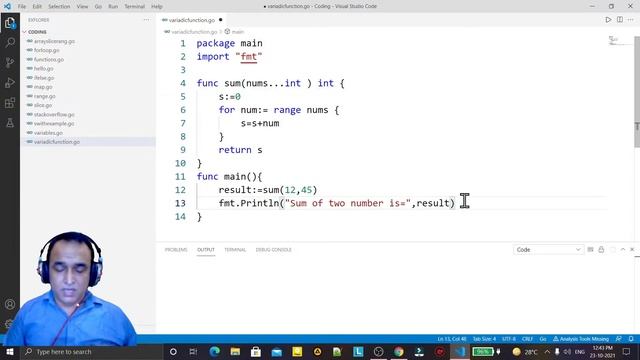This screenshot has height=360, width=640.
Task: Open slice.go in the Explorer
Action: tap(43, 105)
